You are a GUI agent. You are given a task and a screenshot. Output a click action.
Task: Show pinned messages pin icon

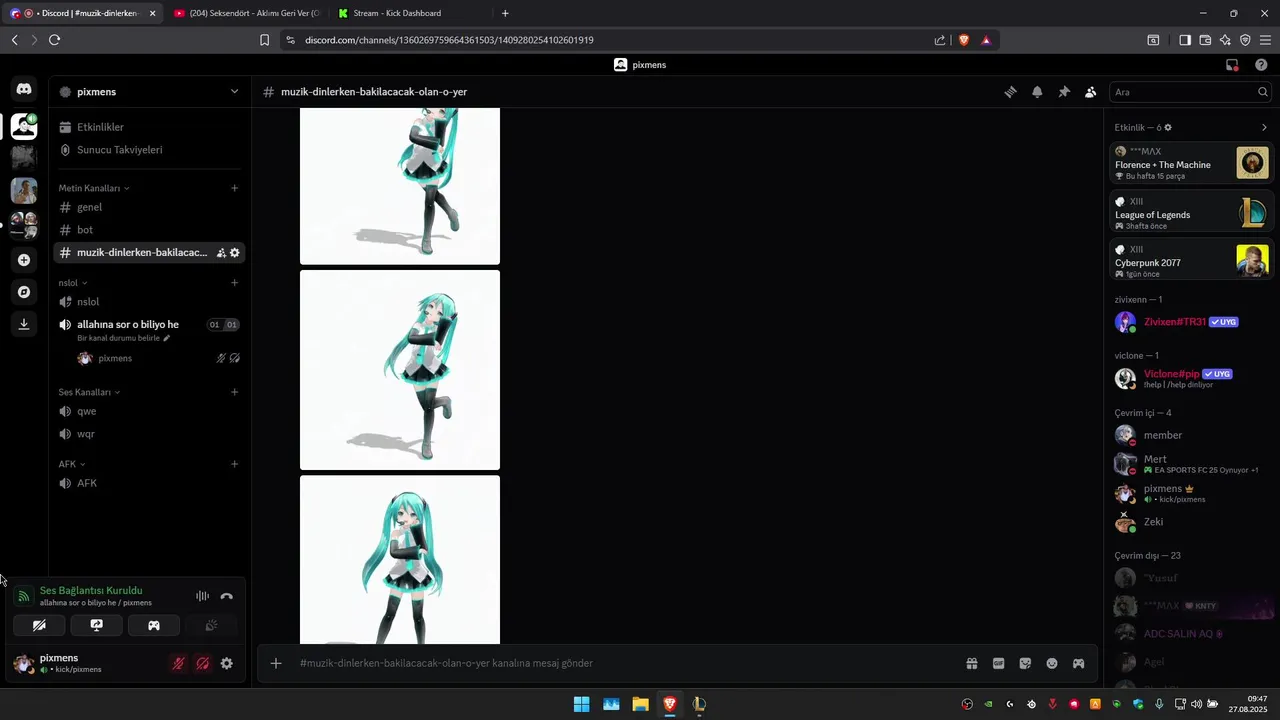tap(1064, 92)
